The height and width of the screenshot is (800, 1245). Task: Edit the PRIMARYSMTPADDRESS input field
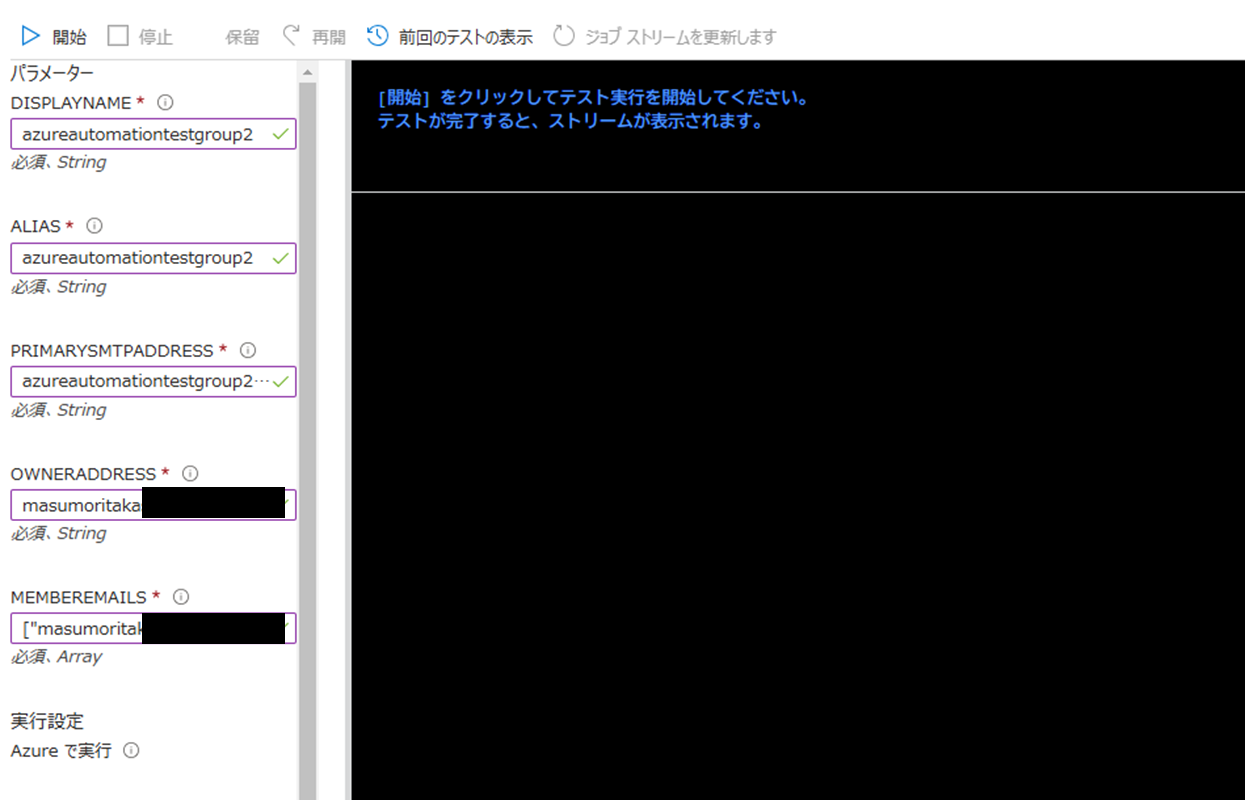coord(154,381)
